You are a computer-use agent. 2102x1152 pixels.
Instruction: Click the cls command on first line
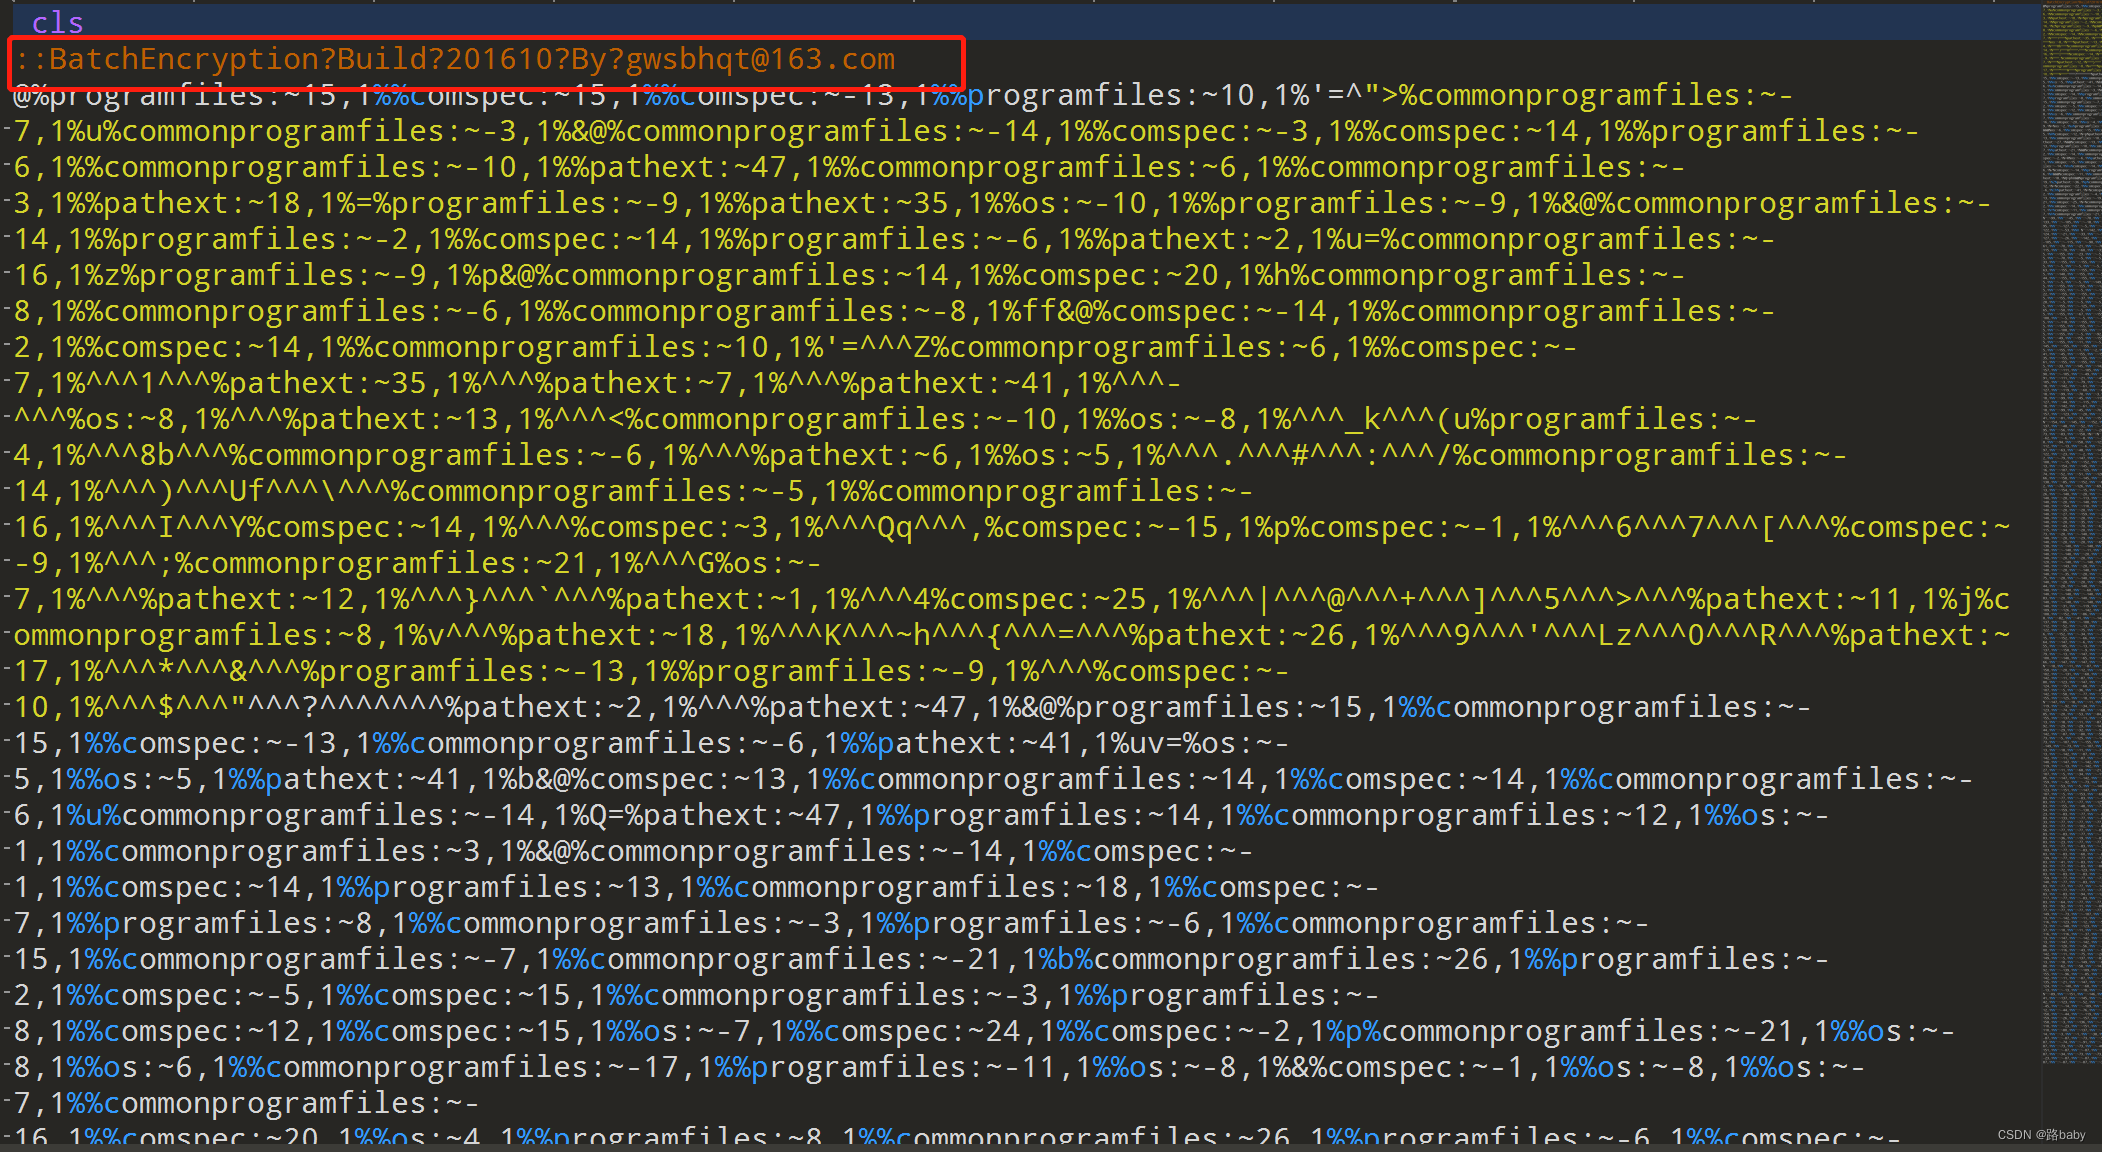[x=57, y=22]
